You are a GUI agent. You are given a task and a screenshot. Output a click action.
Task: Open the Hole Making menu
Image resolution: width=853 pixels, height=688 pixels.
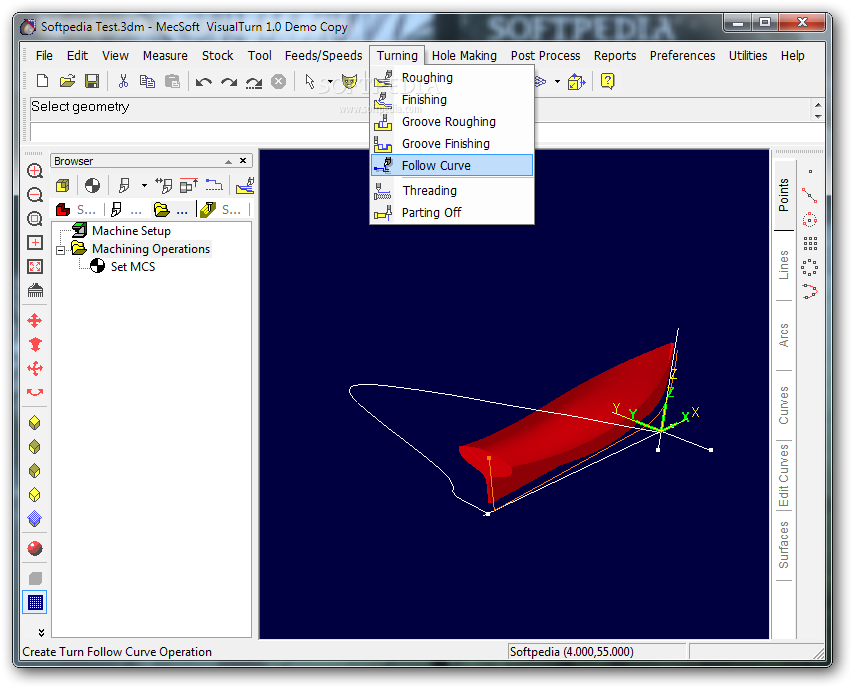coord(464,56)
